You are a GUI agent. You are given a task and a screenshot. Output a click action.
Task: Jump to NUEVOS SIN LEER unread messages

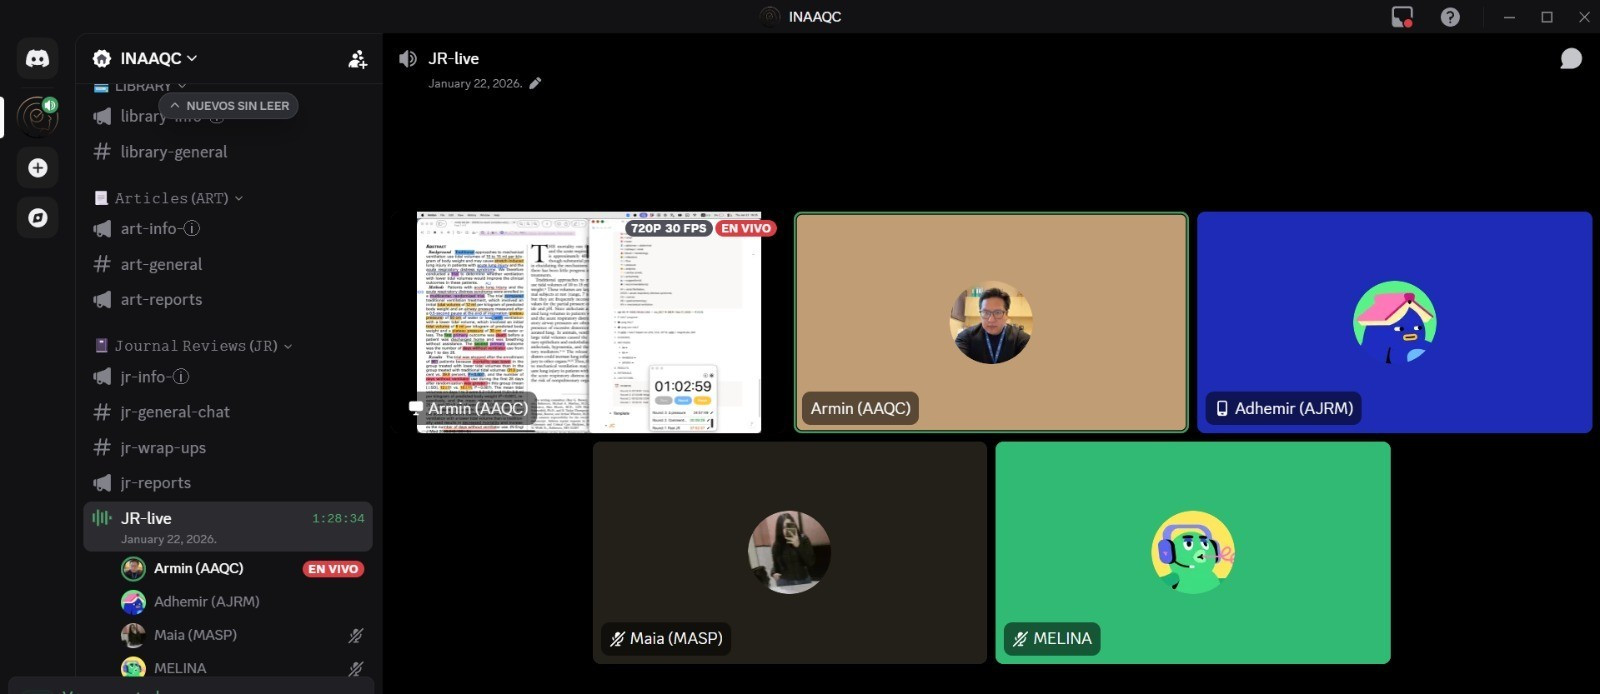(x=229, y=106)
